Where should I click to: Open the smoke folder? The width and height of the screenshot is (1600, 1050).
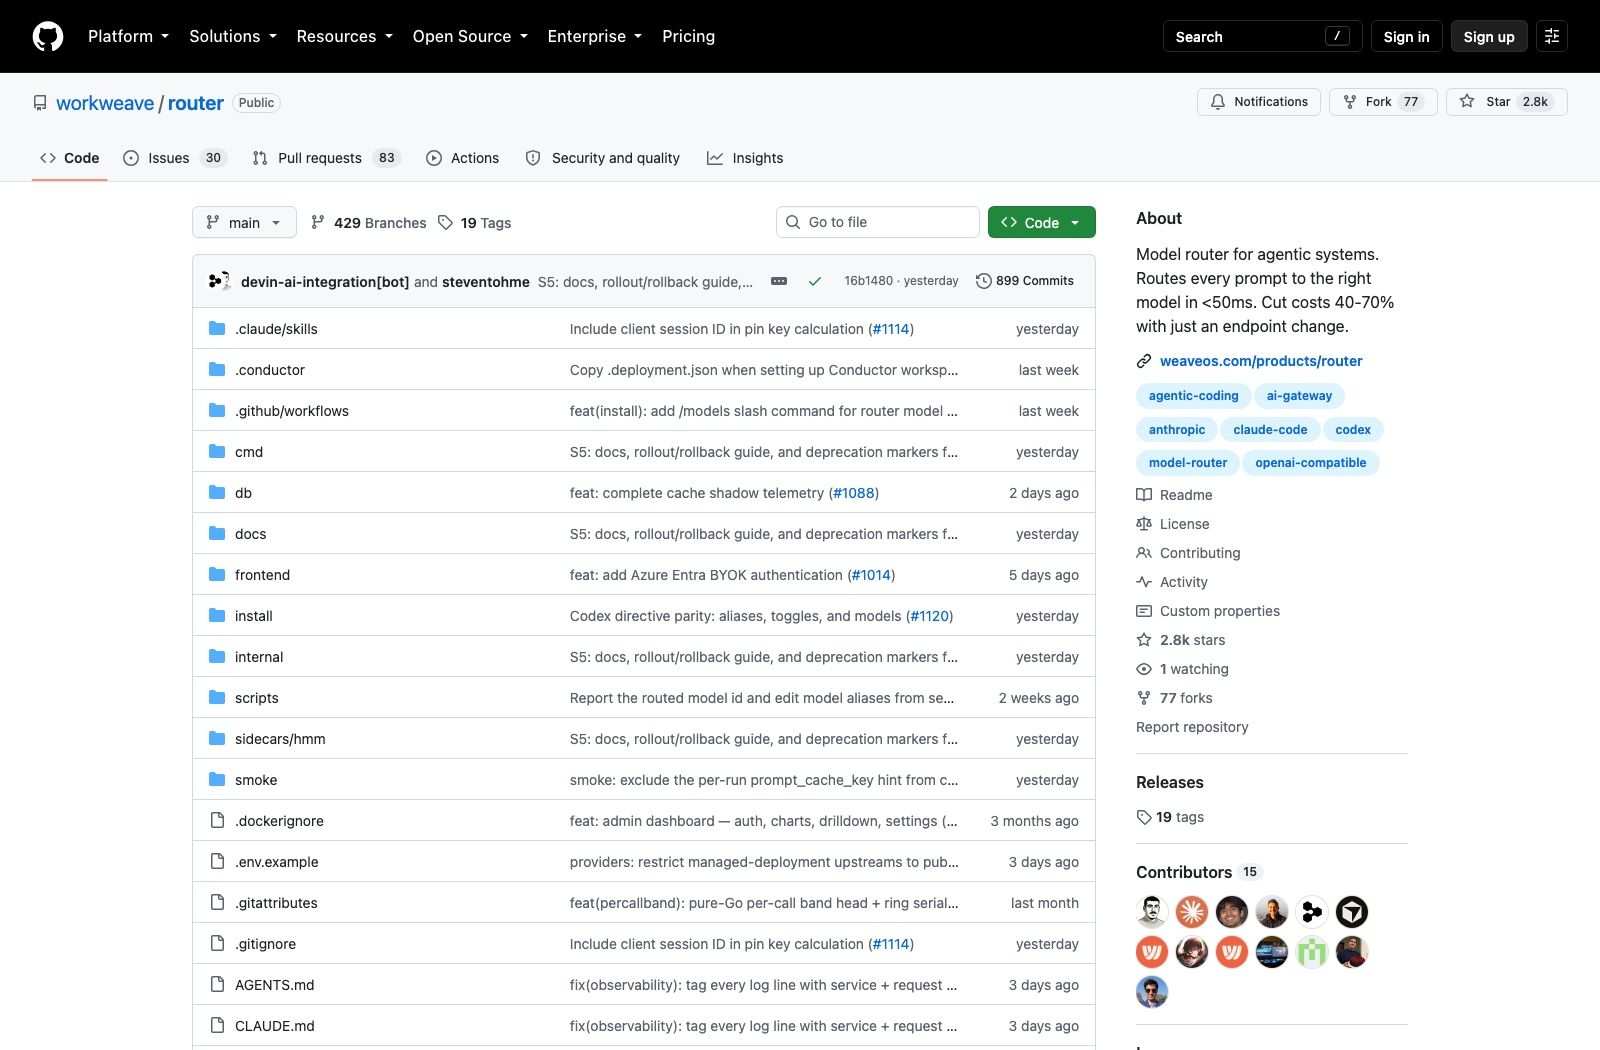tap(256, 780)
